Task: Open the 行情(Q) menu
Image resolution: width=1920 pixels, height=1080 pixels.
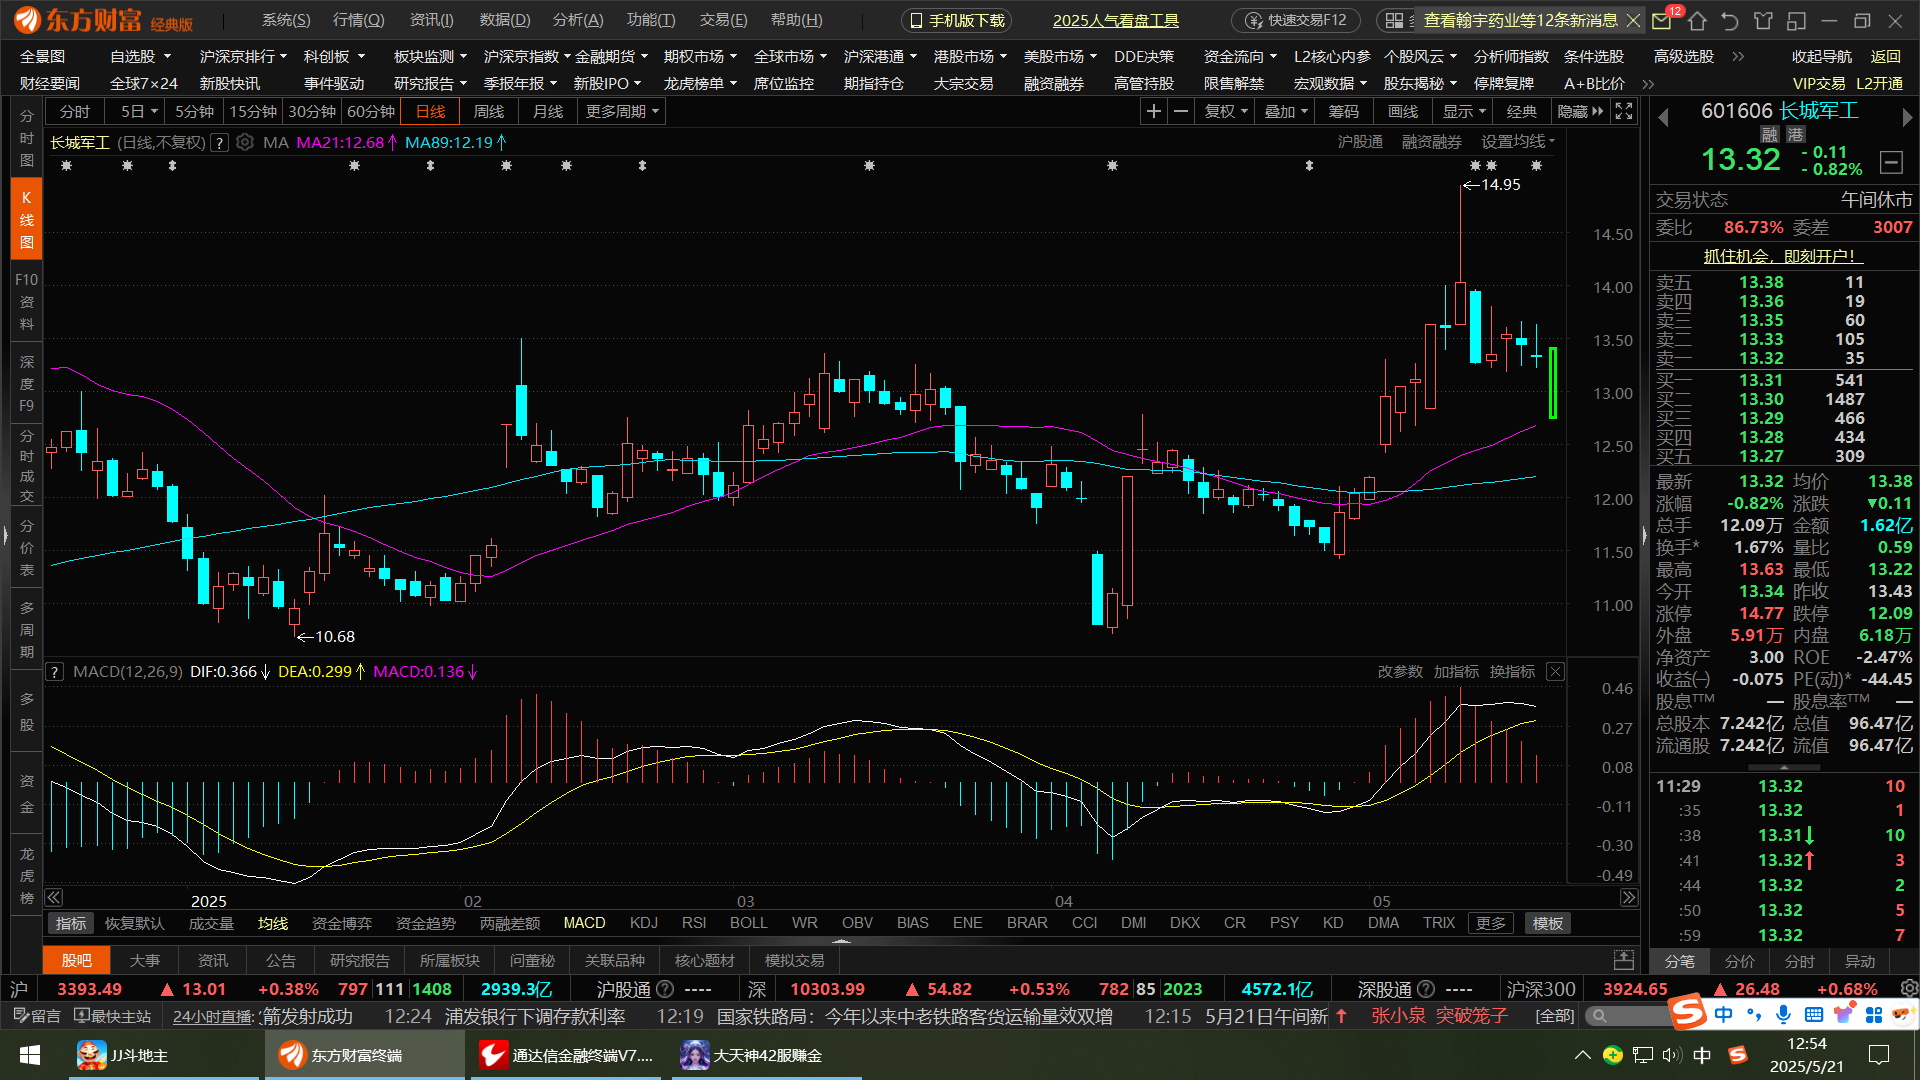Action: click(358, 20)
